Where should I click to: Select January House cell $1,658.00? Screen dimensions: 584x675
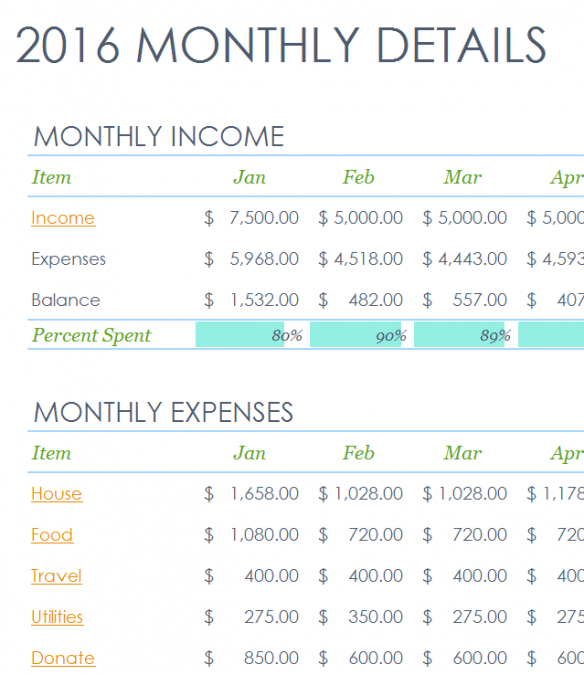click(251, 493)
